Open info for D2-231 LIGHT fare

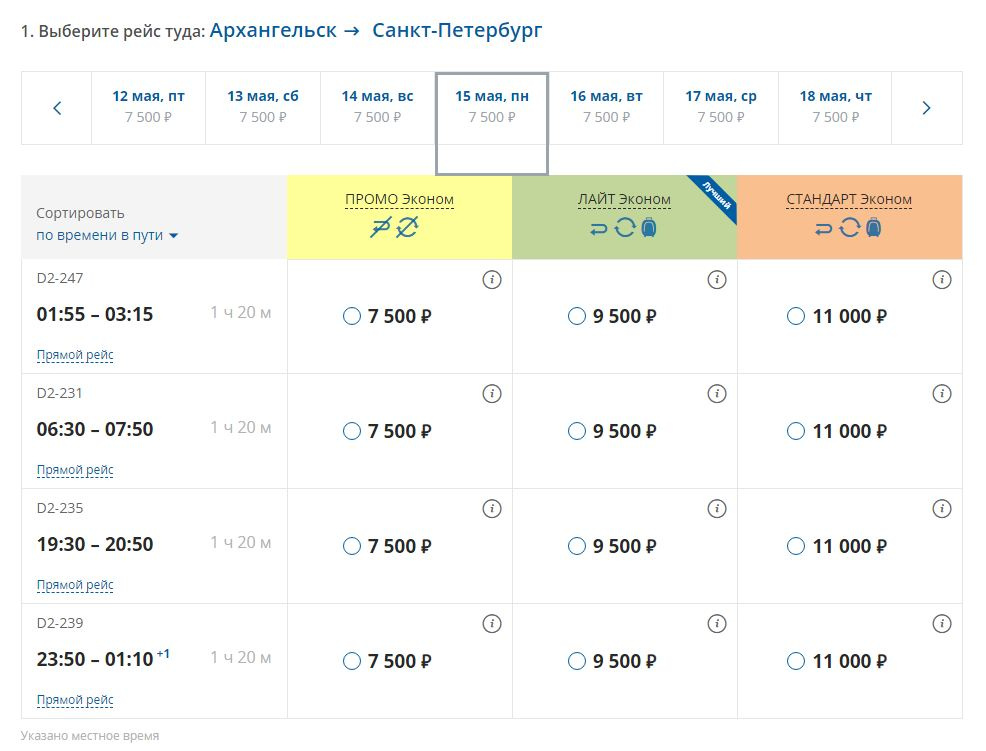coord(717,394)
